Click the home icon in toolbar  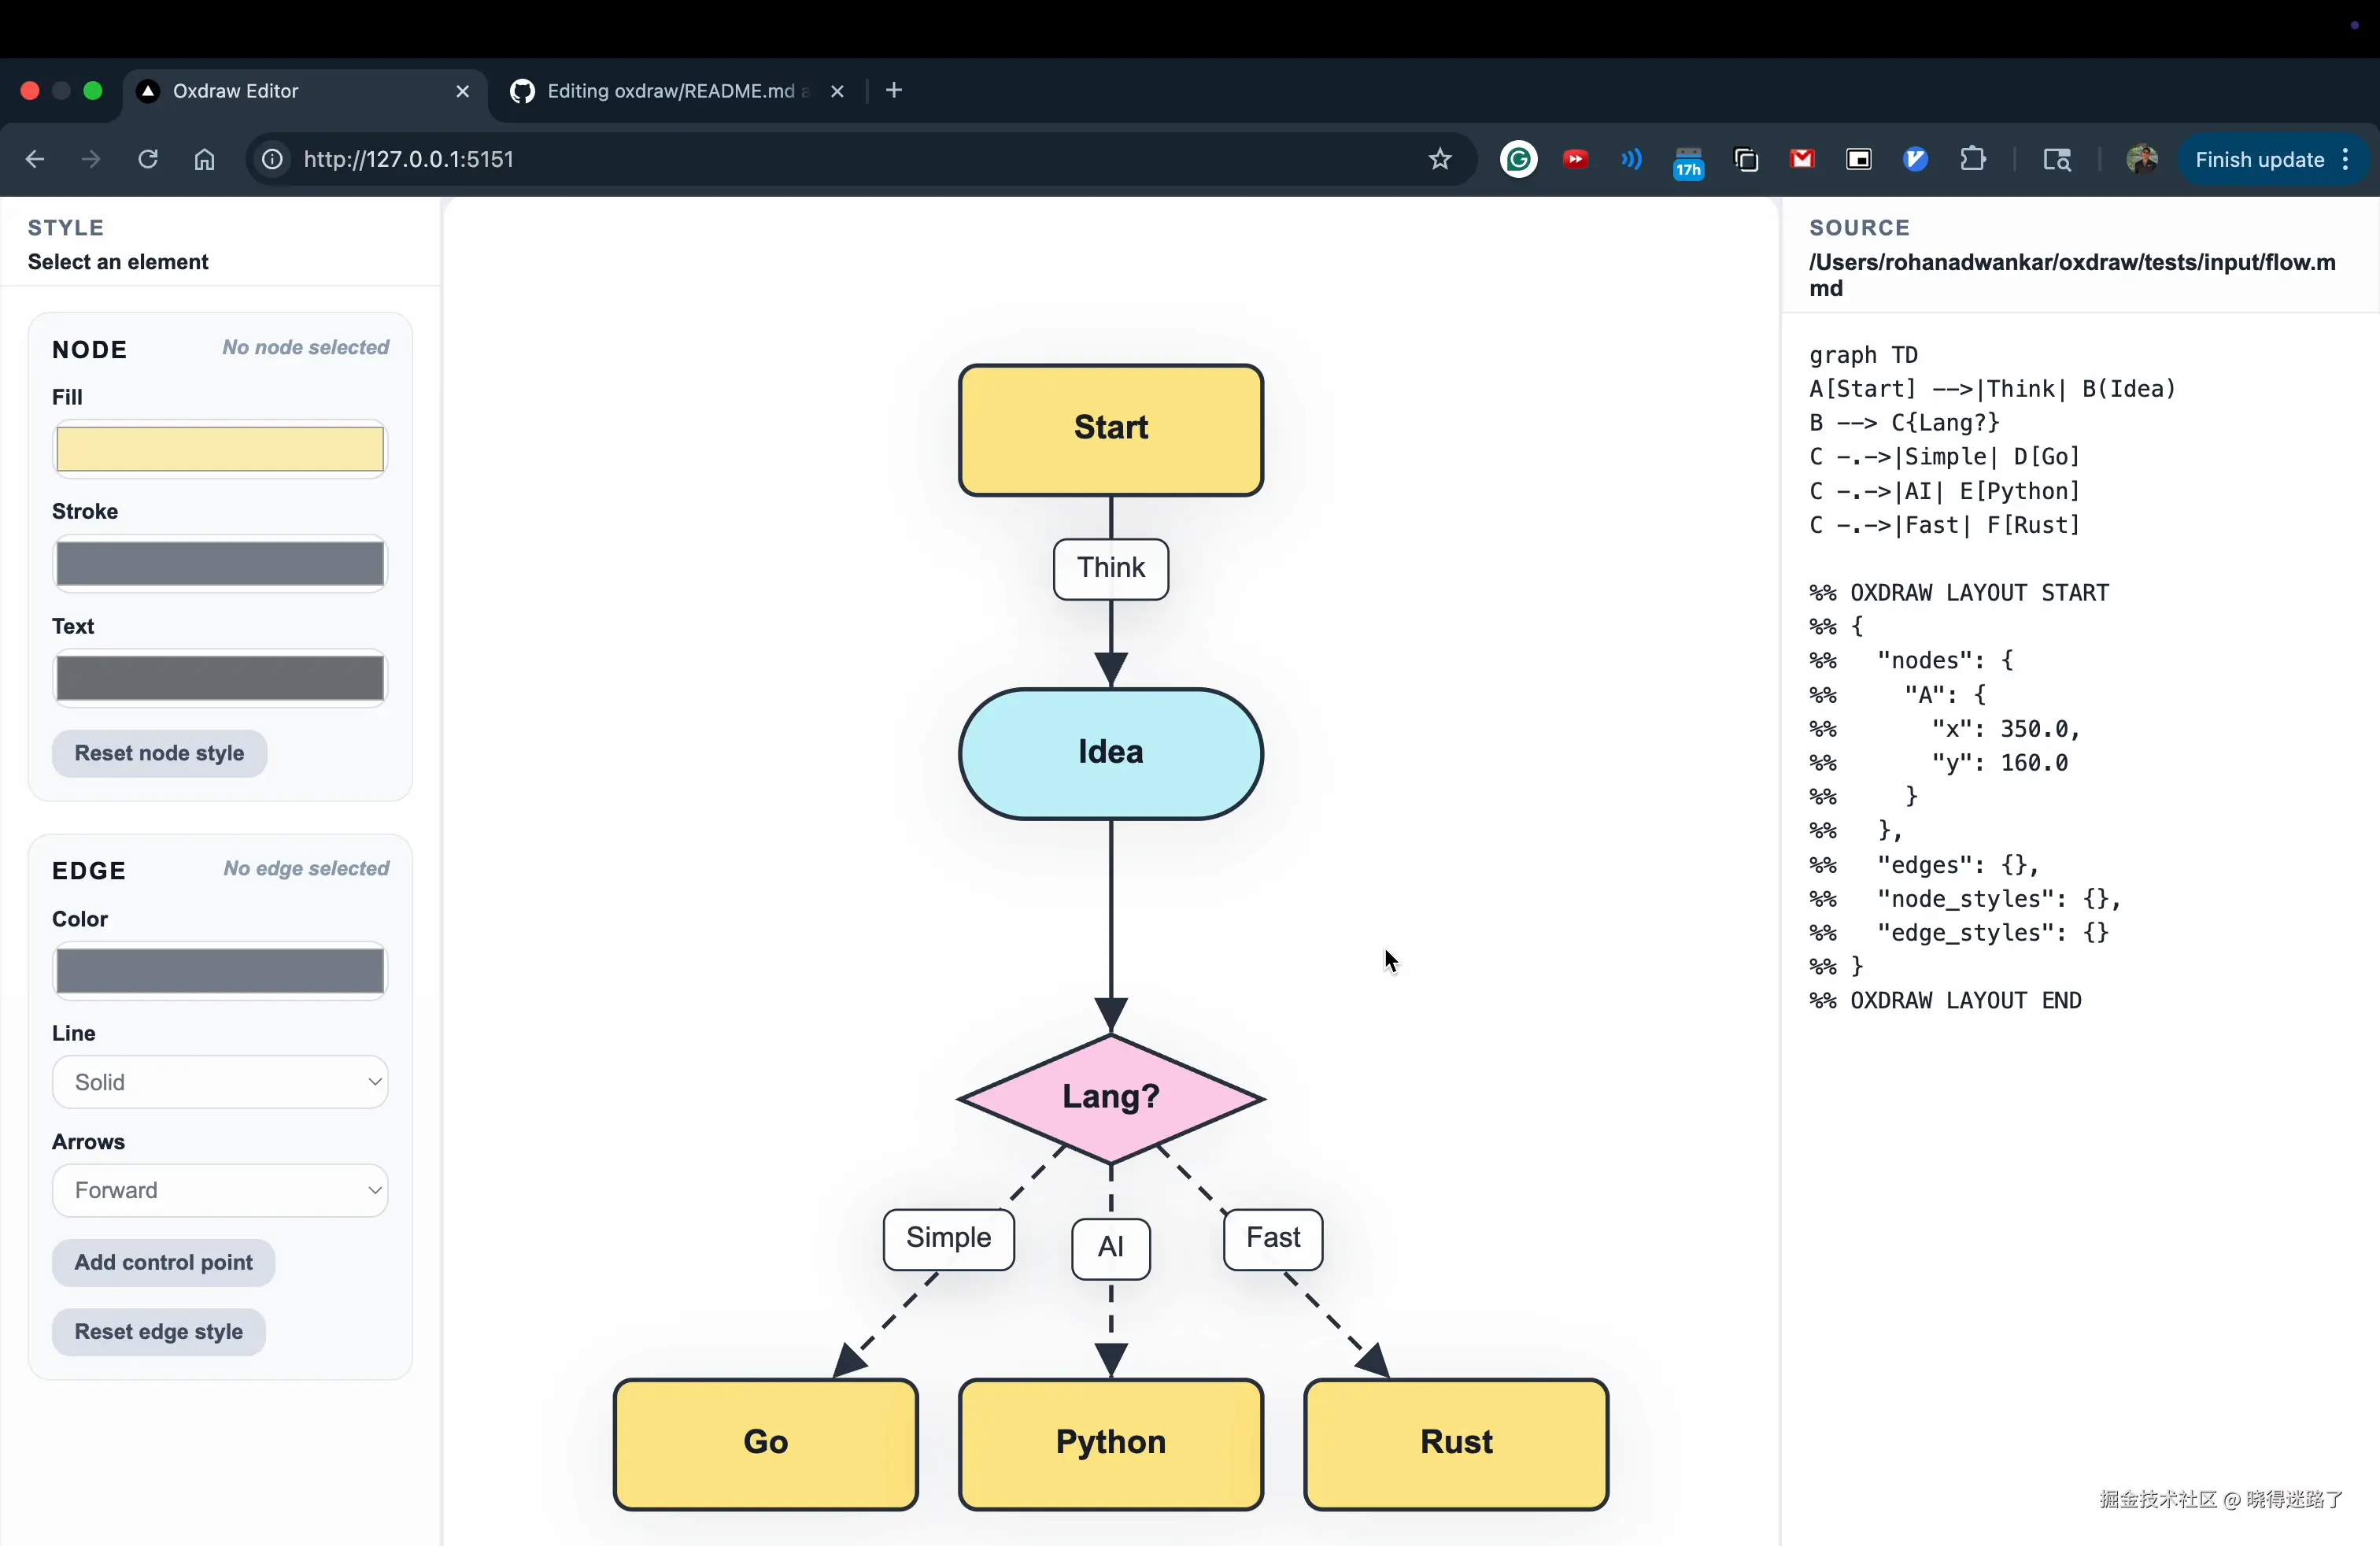click(x=205, y=160)
